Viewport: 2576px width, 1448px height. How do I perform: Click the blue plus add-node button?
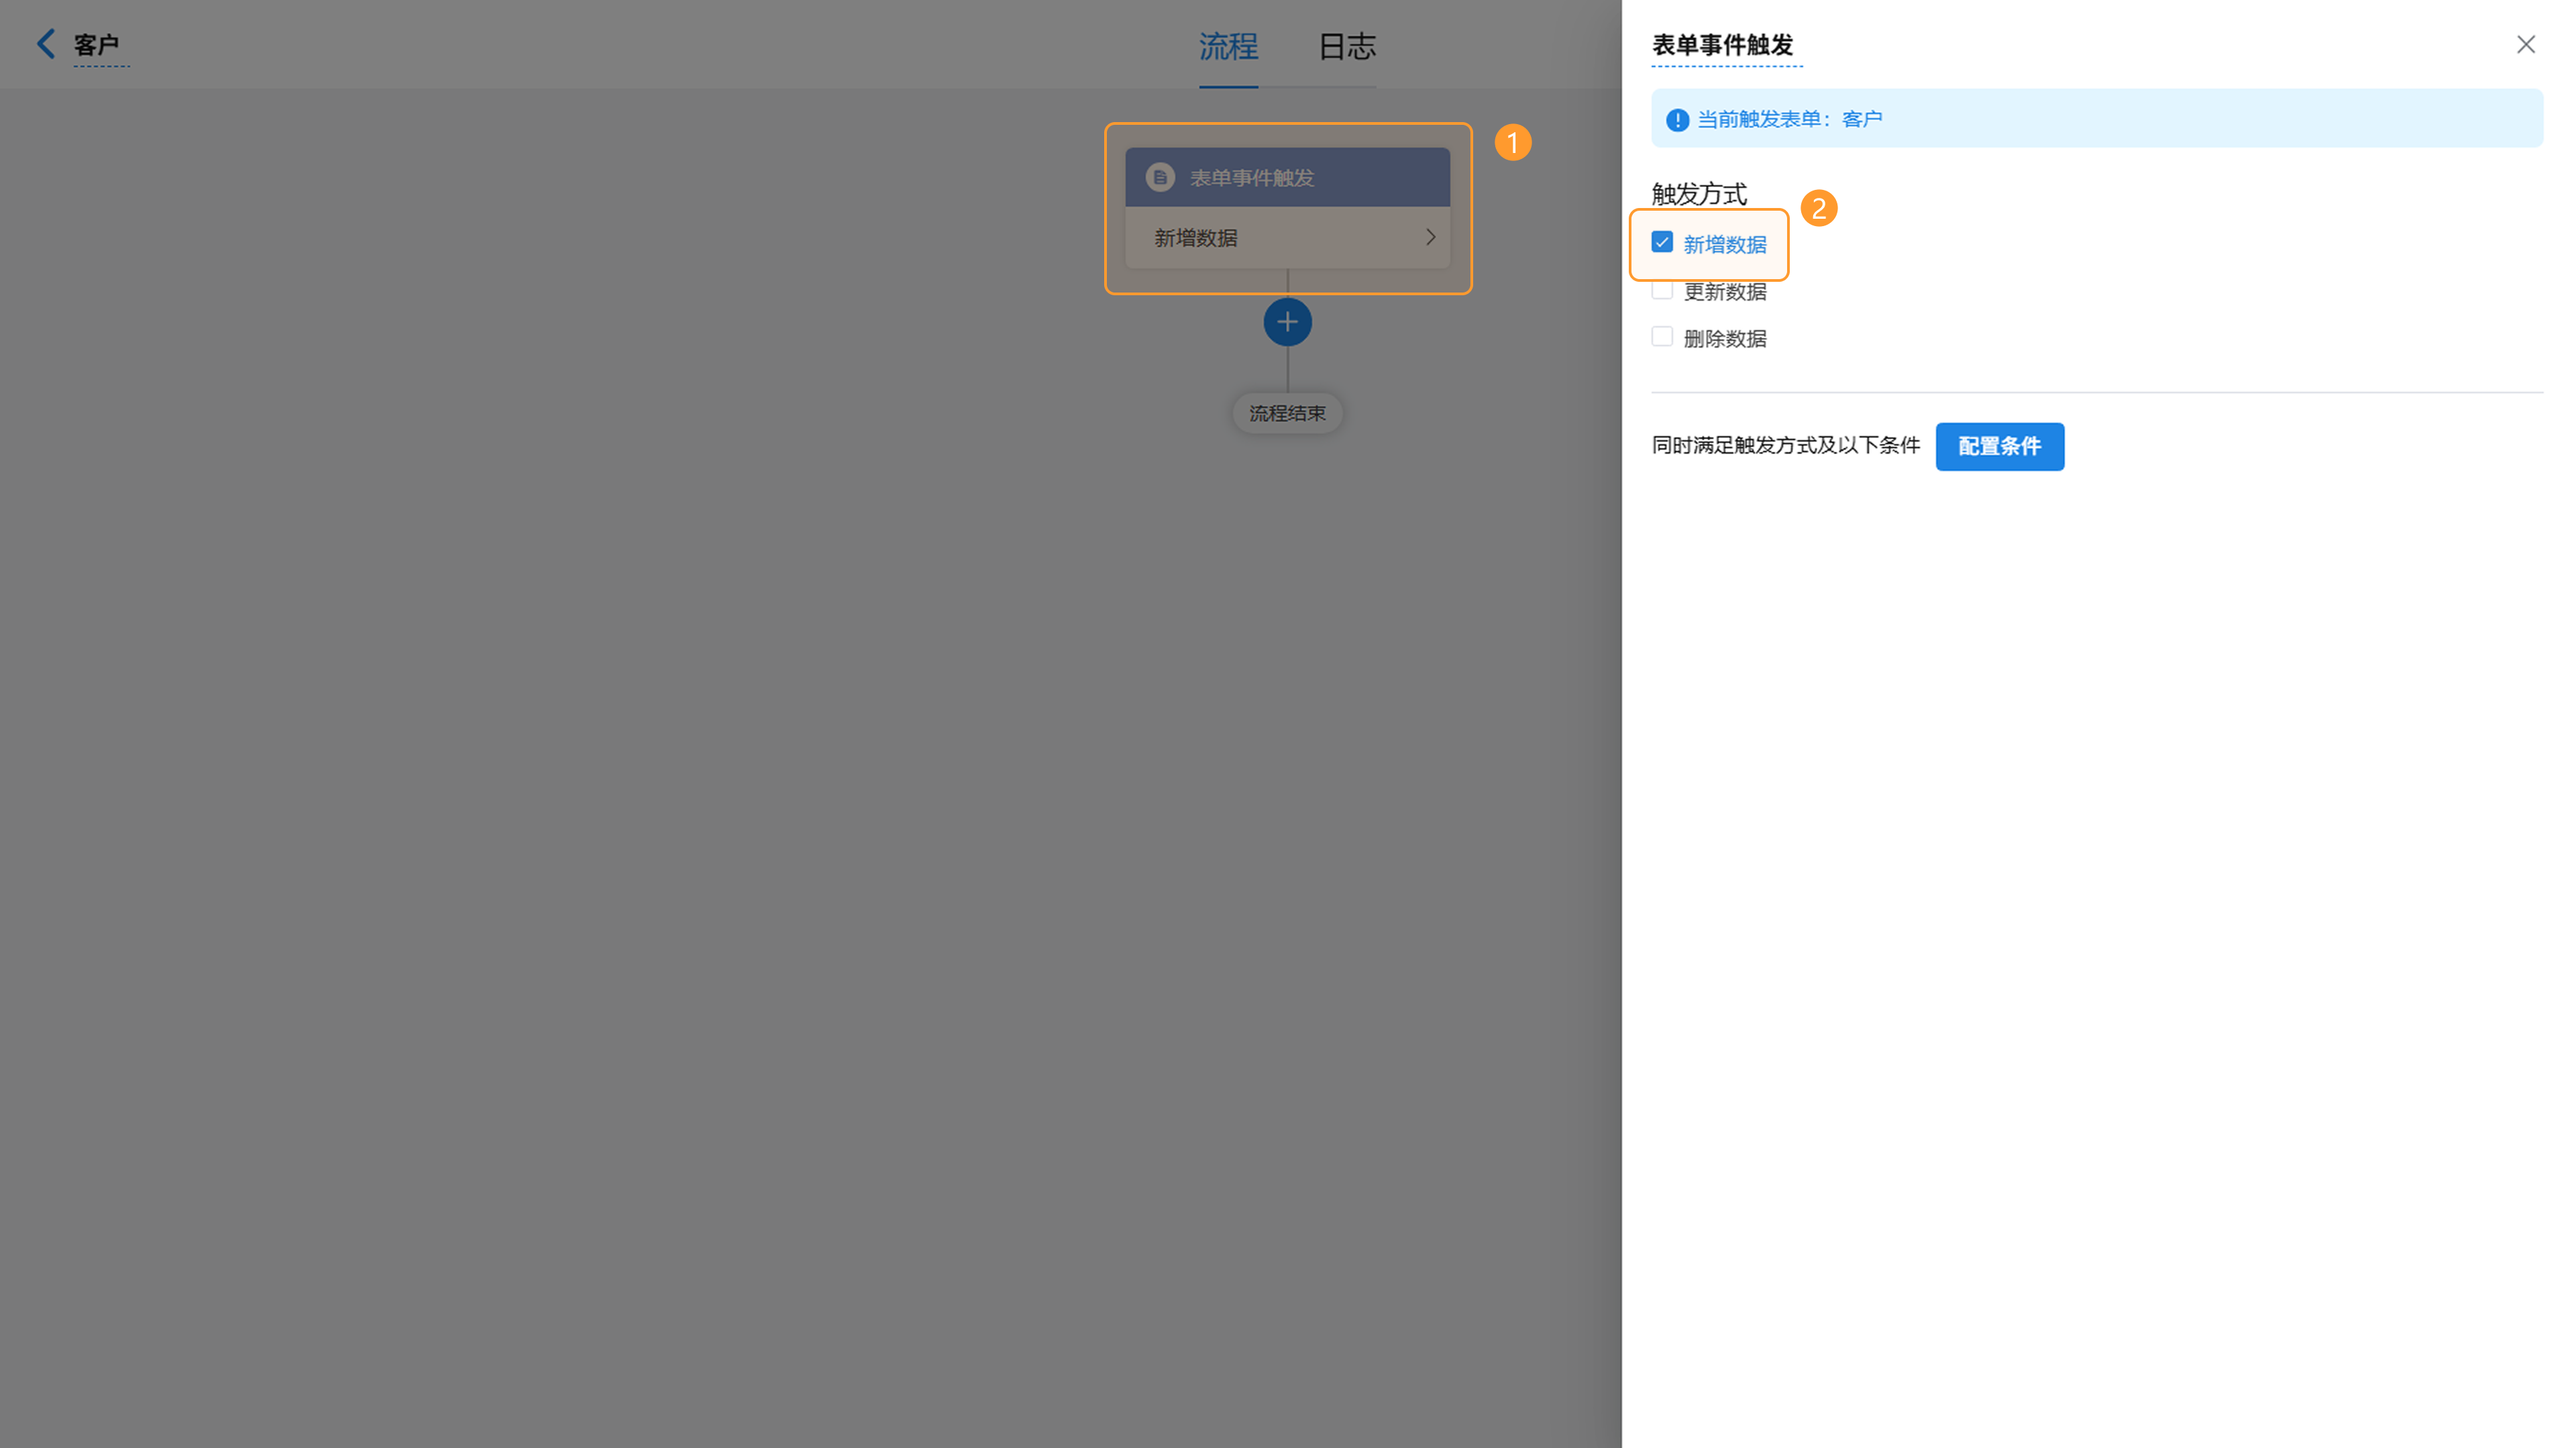point(1287,322)
